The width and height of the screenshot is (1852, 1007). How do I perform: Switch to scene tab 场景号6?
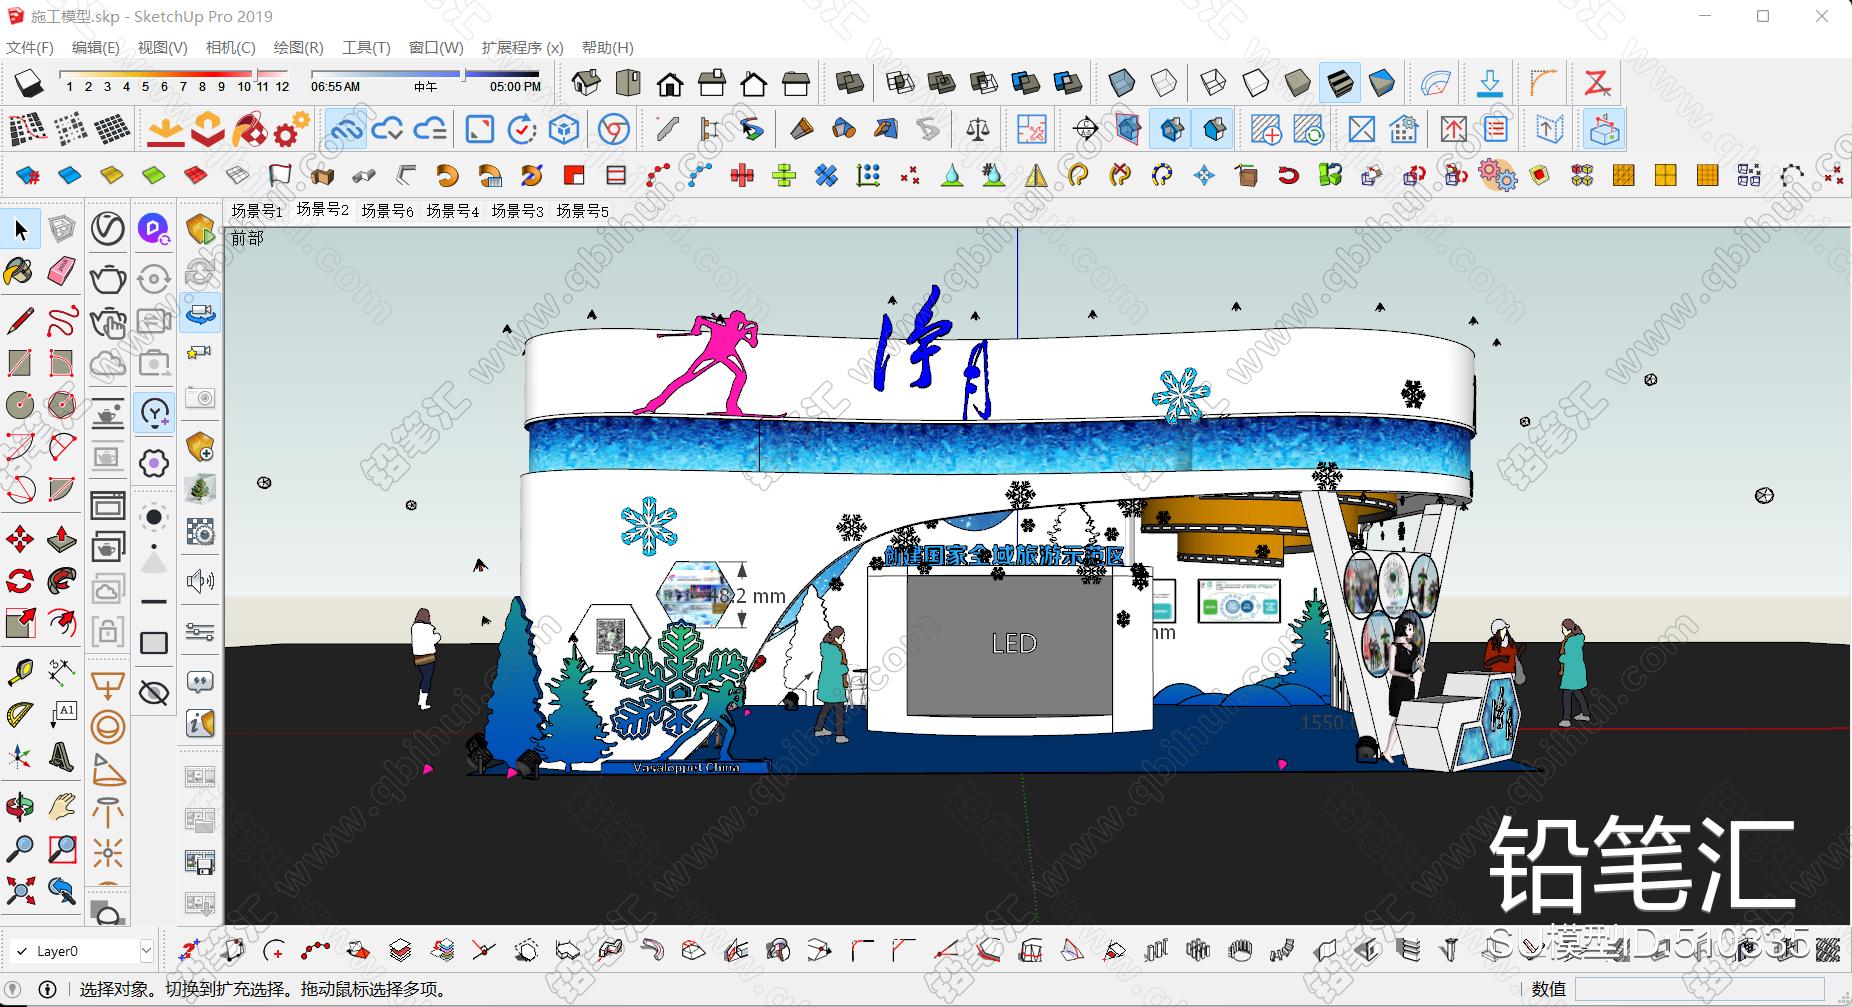click(x=387, y=211)
